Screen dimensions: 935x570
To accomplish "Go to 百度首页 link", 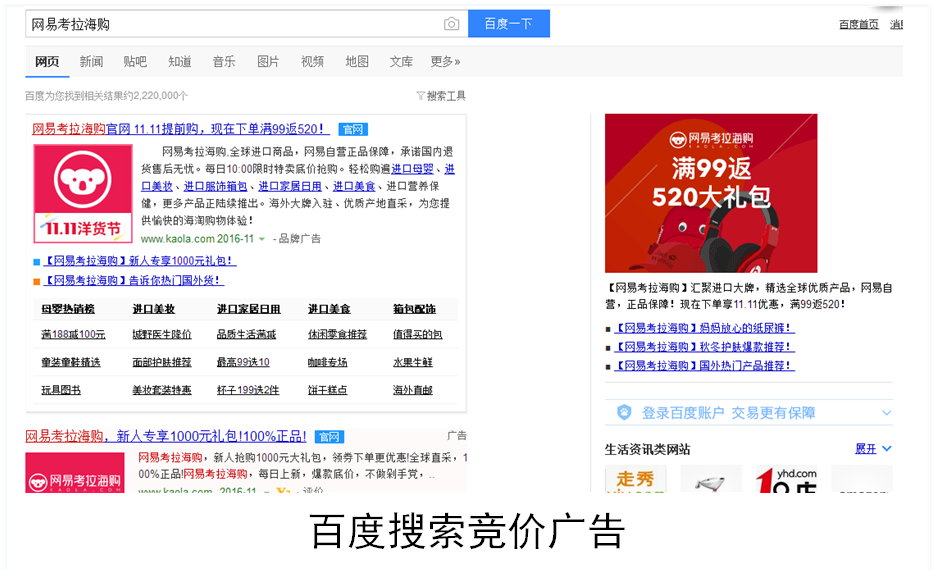I will pos(859,24).
